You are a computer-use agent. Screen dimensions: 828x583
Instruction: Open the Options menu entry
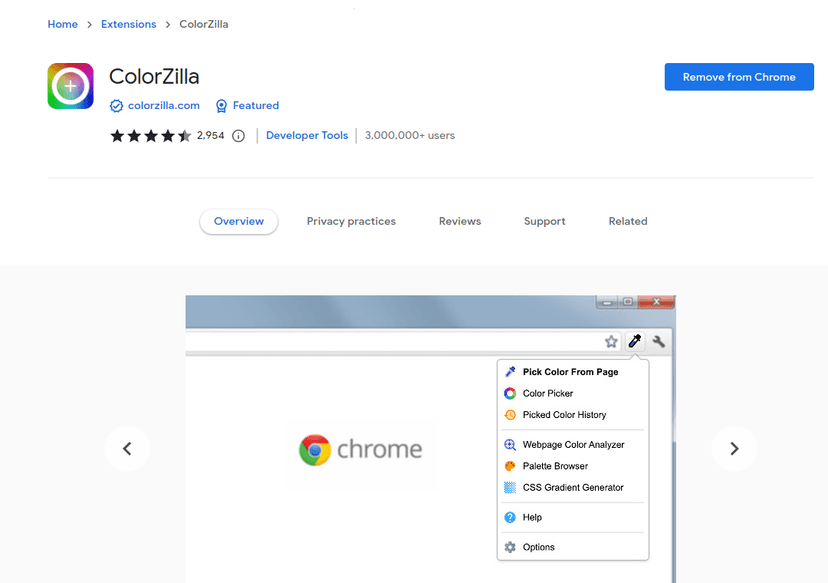click(573, 547)
